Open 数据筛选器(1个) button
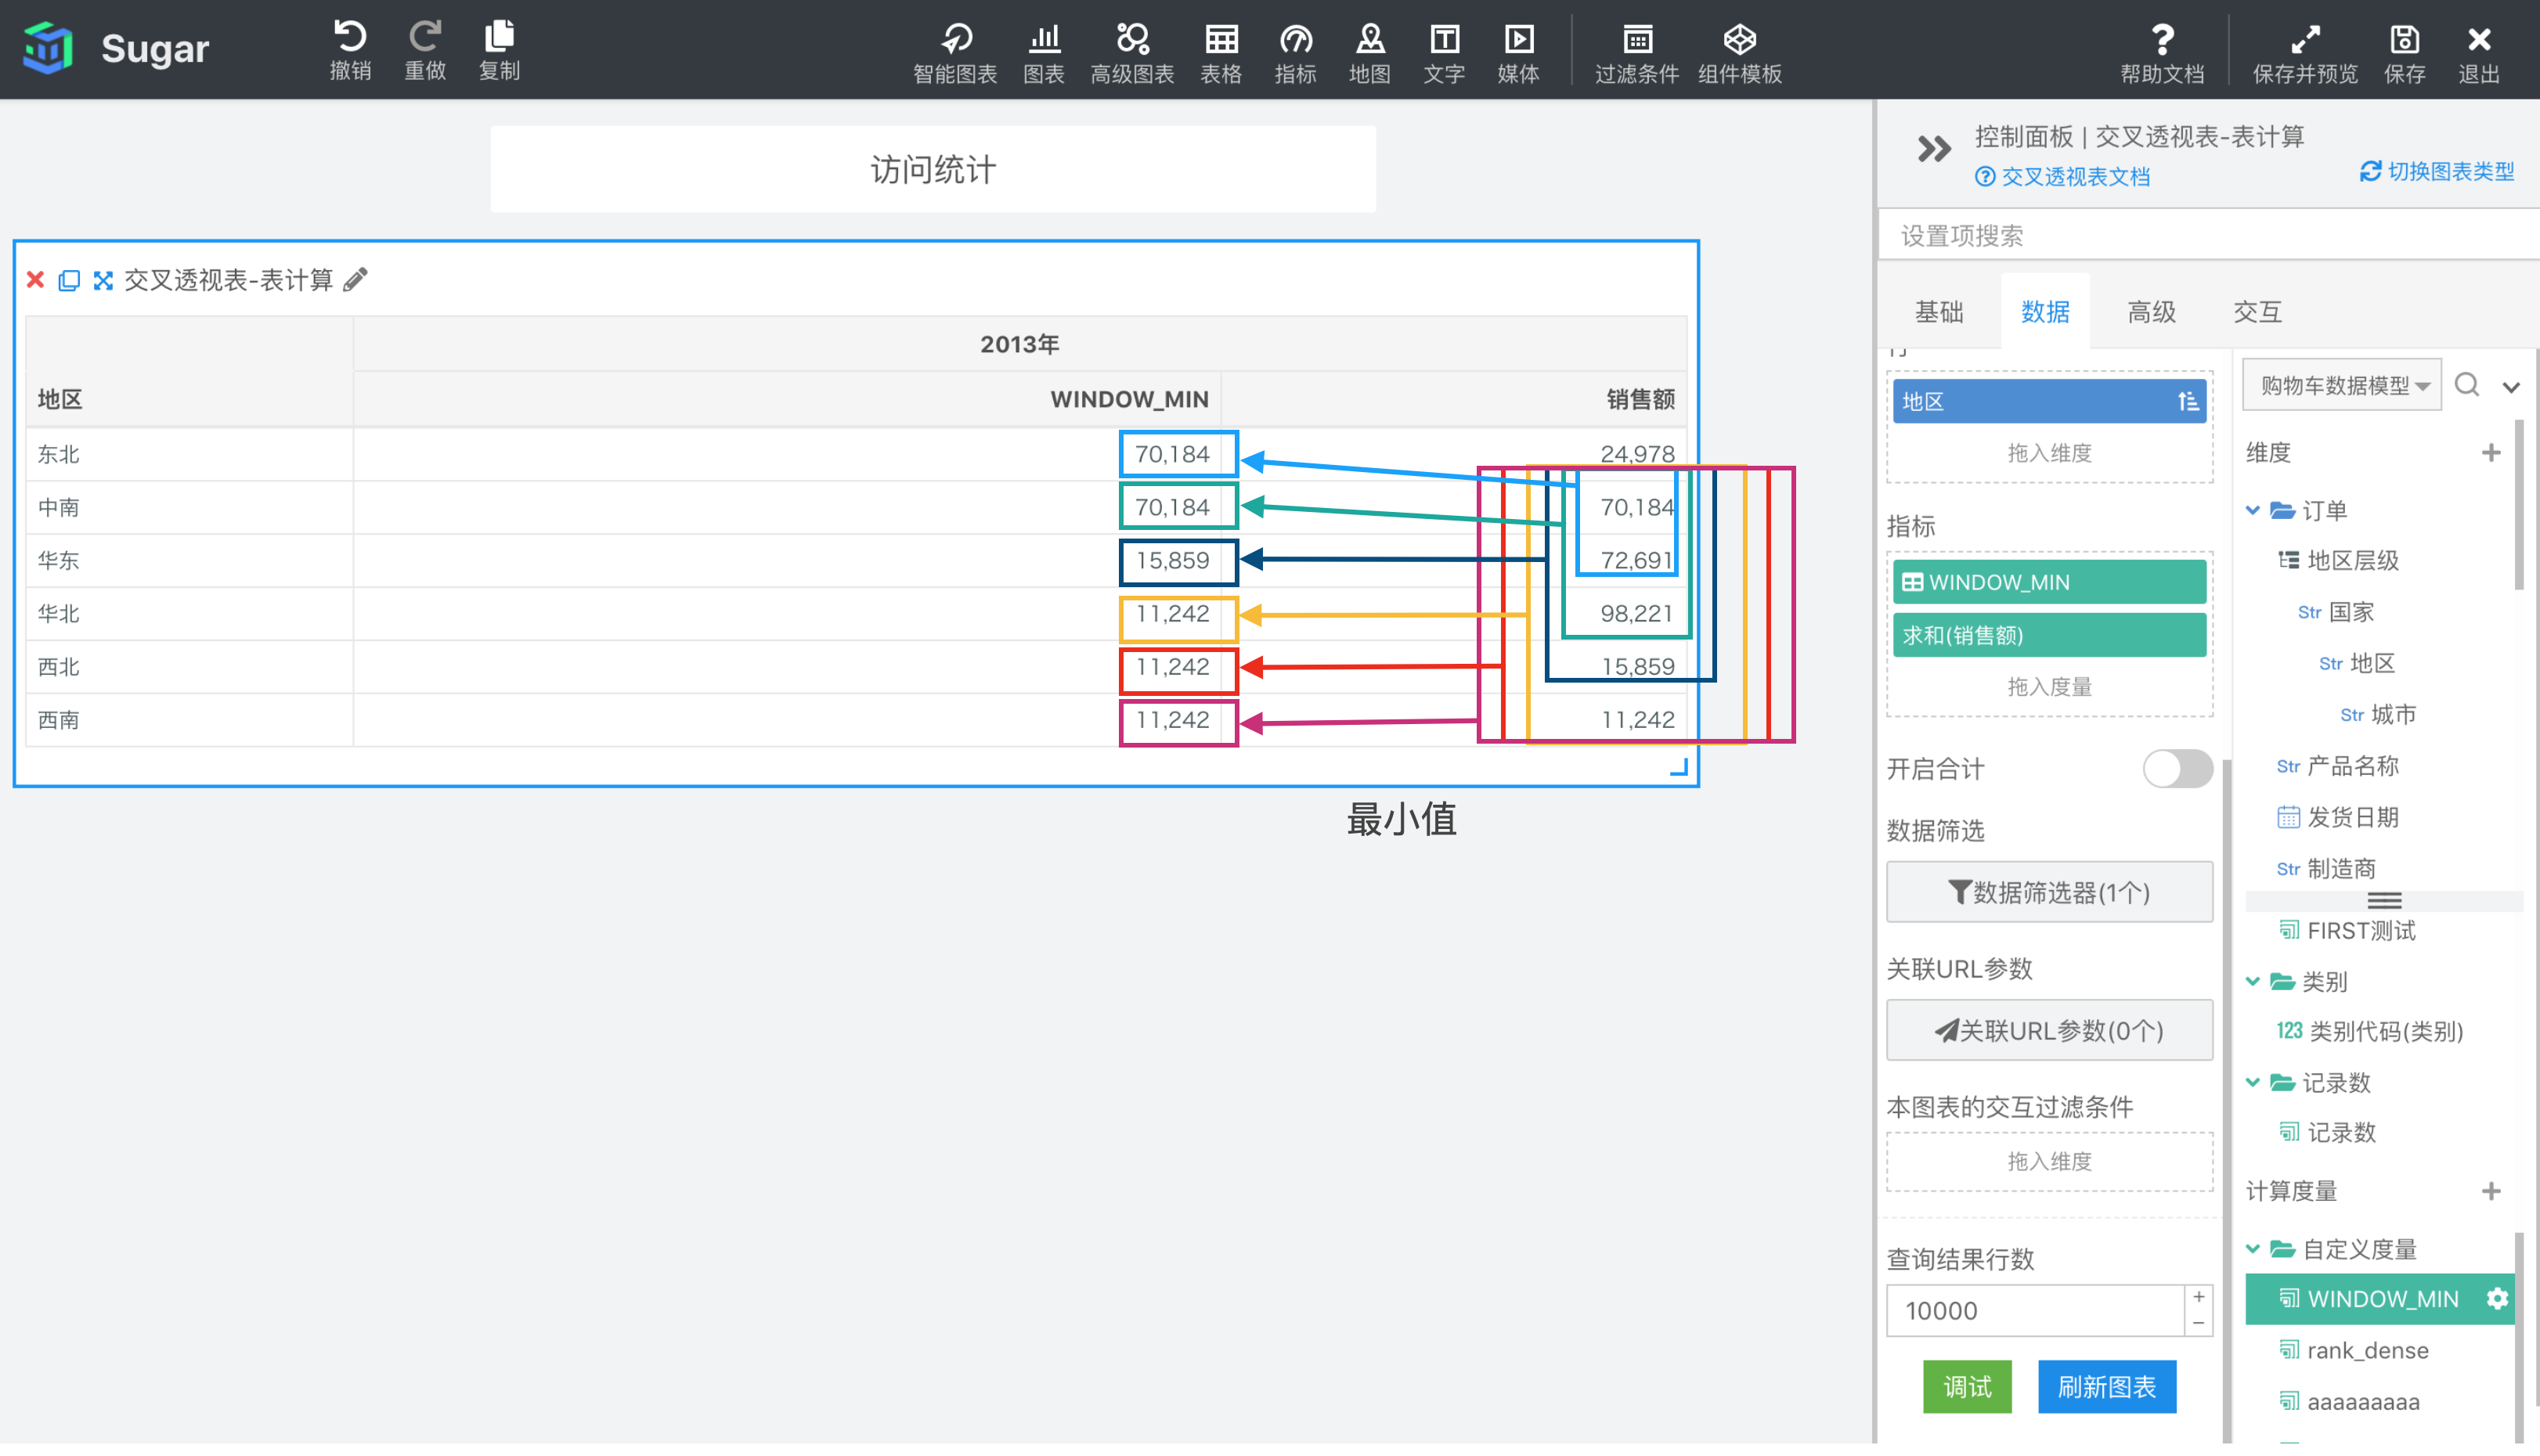 click(2049, 892)
